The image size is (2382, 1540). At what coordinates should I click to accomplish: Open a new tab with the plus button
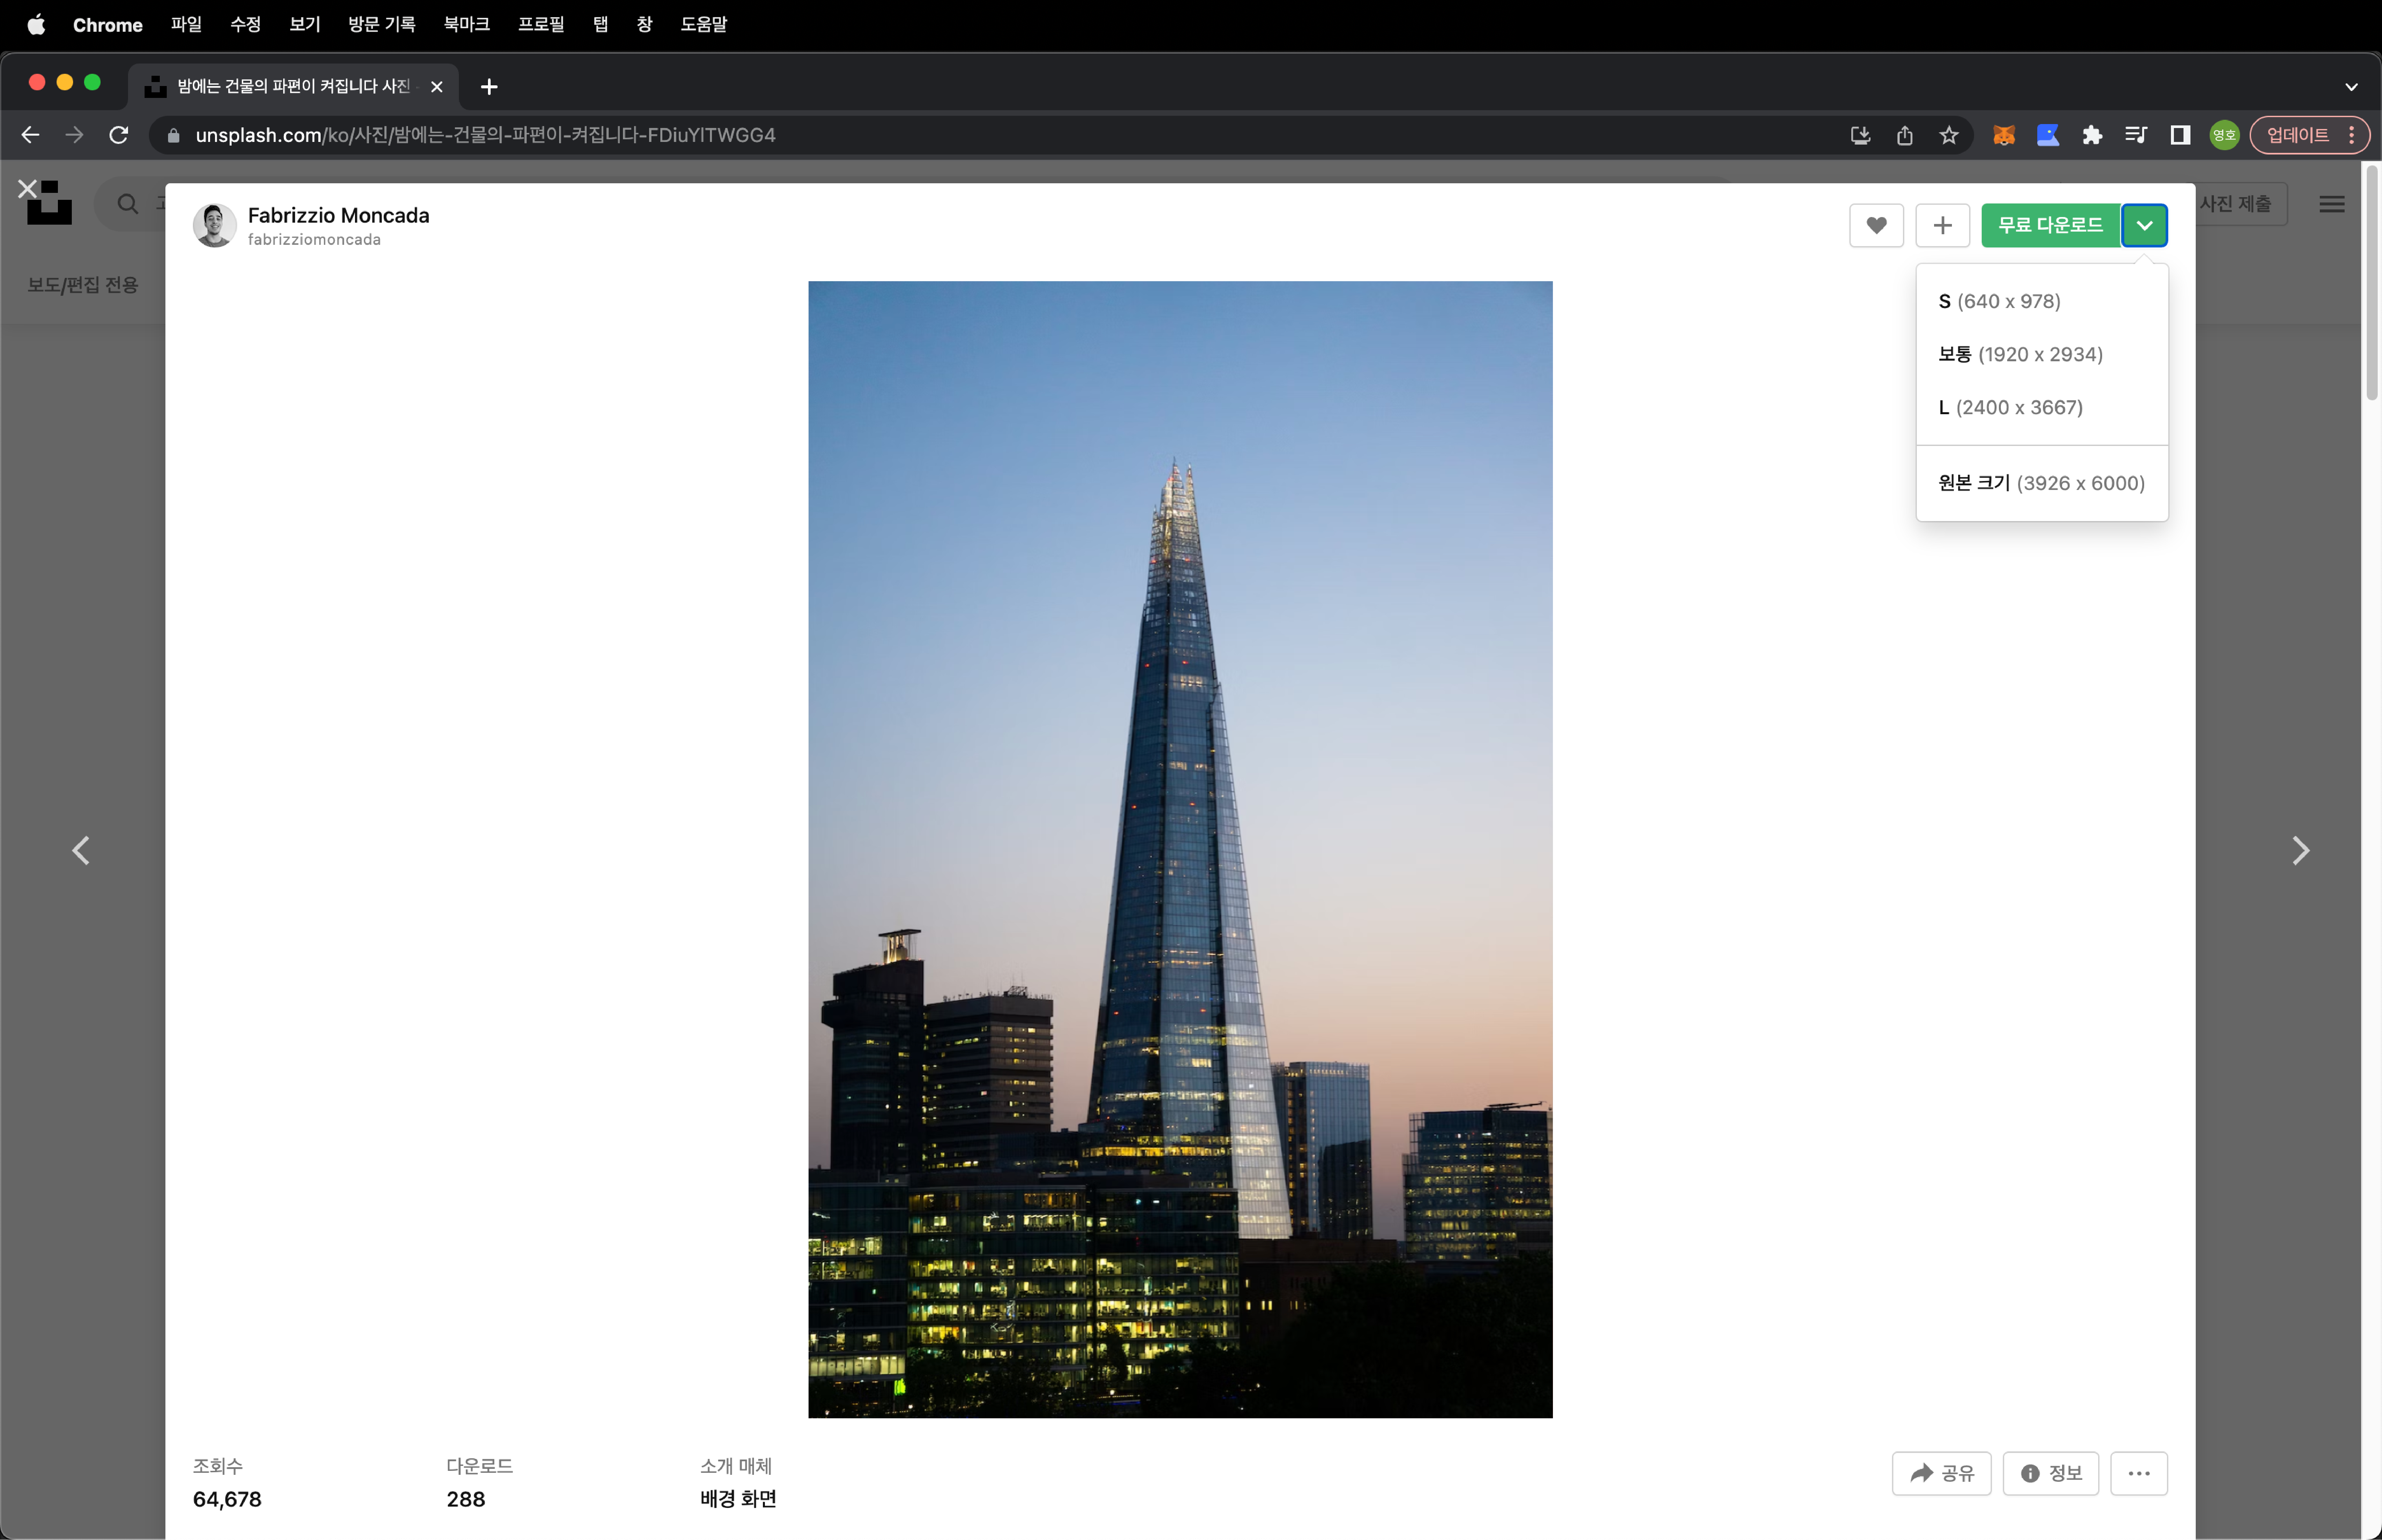[x=489, y=87]
